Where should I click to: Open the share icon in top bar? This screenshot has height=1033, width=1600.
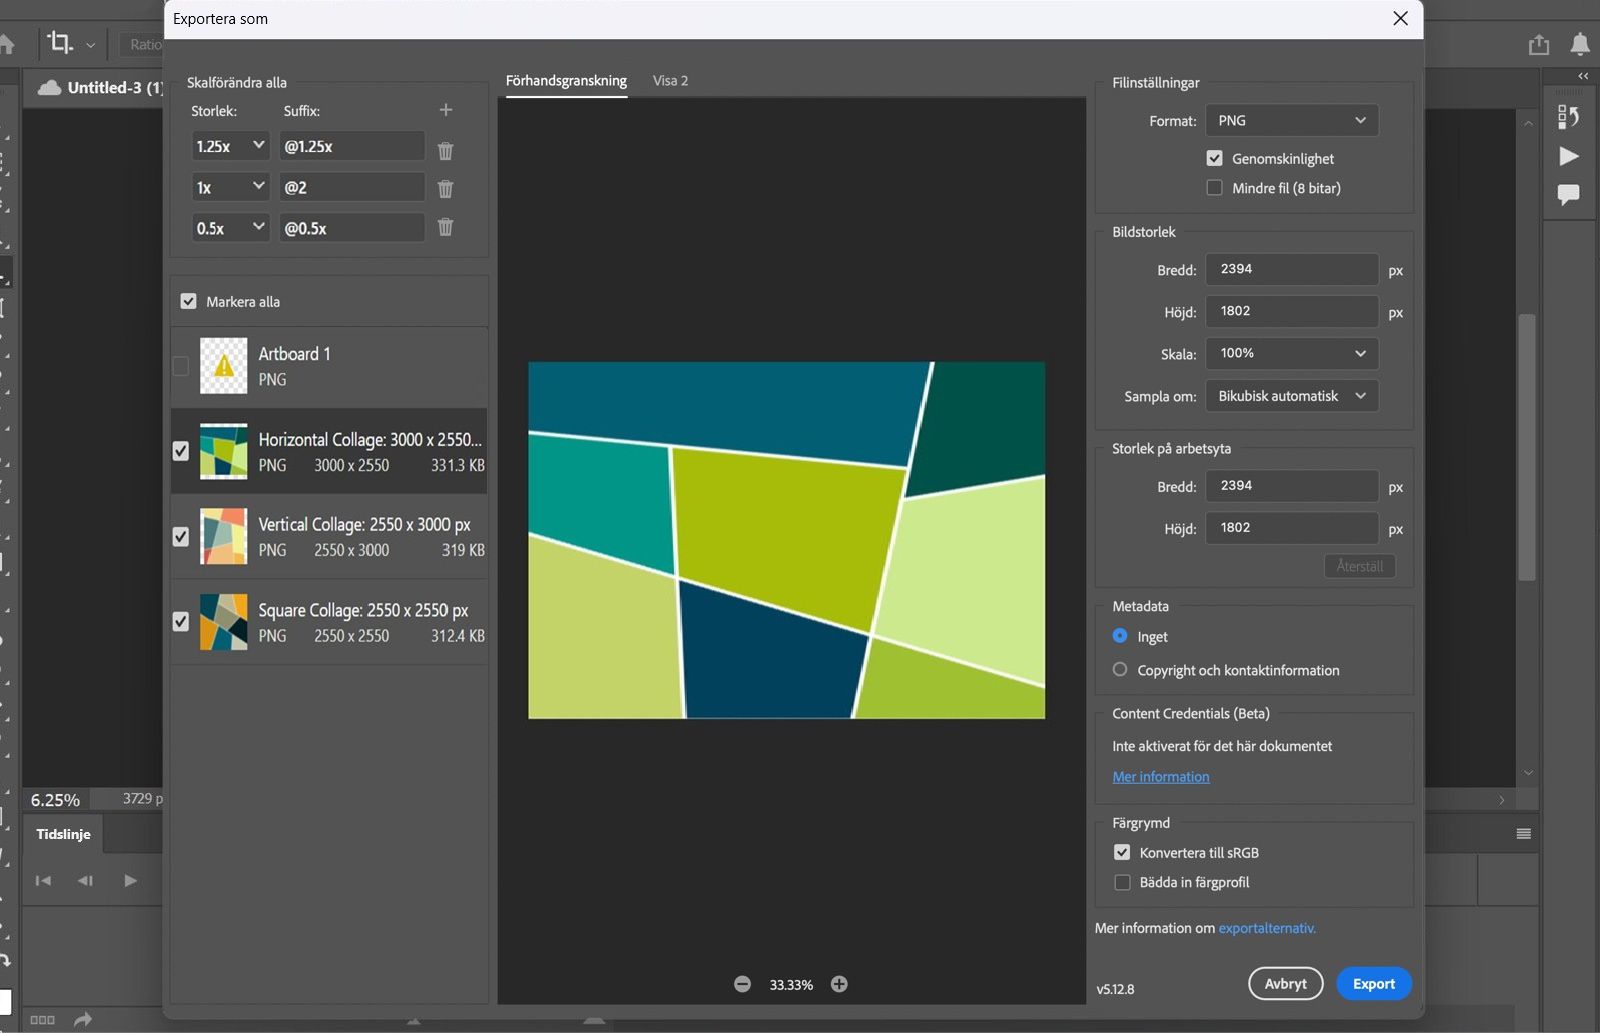1539,45
